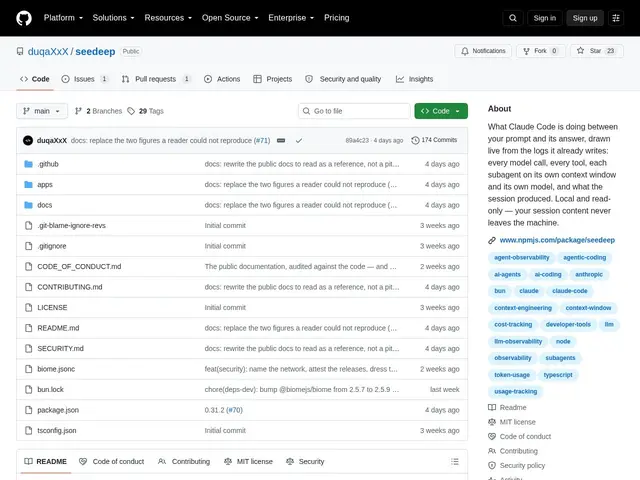Click the apps folder icon

[28, 184]
